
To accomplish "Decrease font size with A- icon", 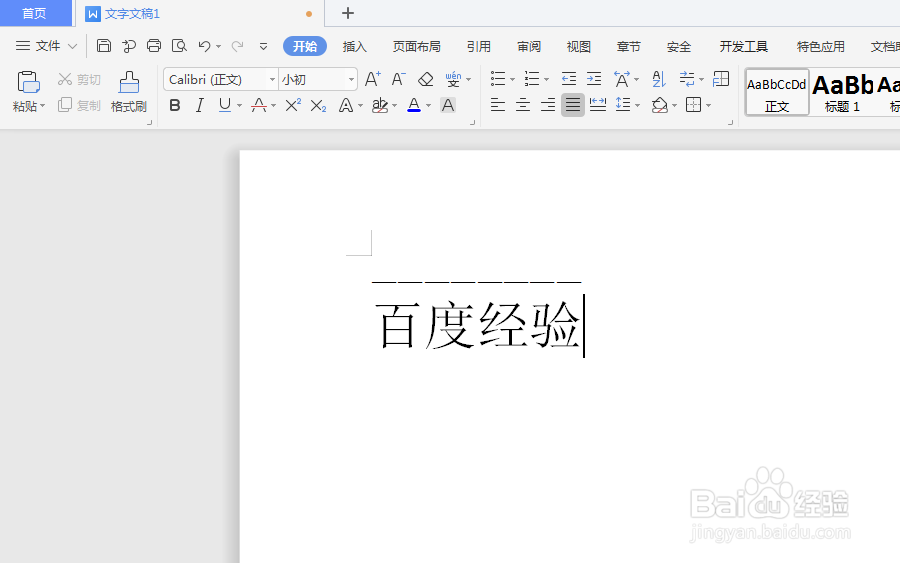I will click(398, 79).
